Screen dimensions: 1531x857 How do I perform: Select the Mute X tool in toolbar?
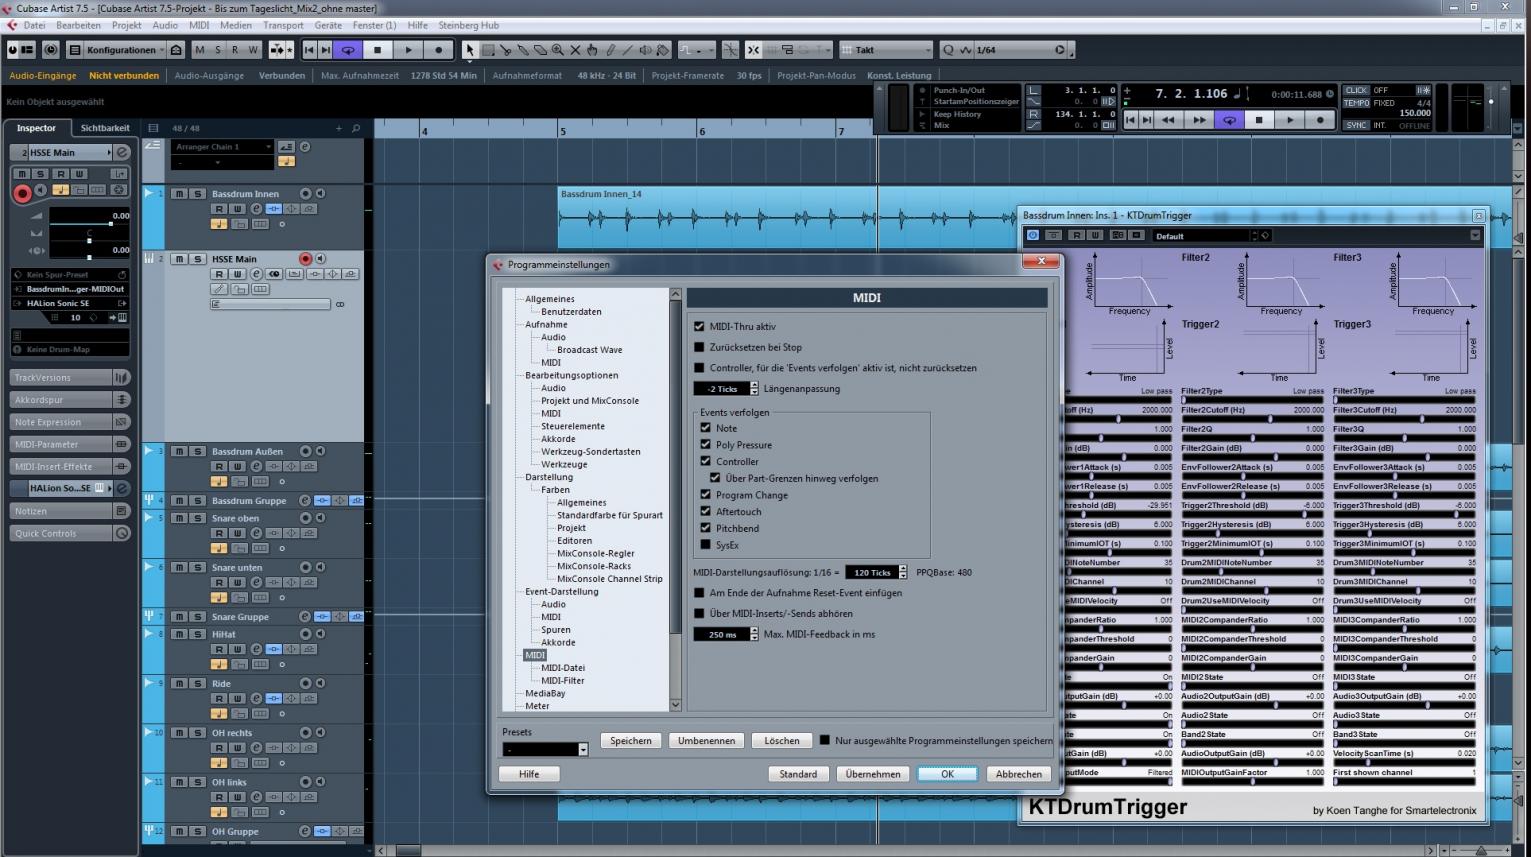click(x=575, y=50)
